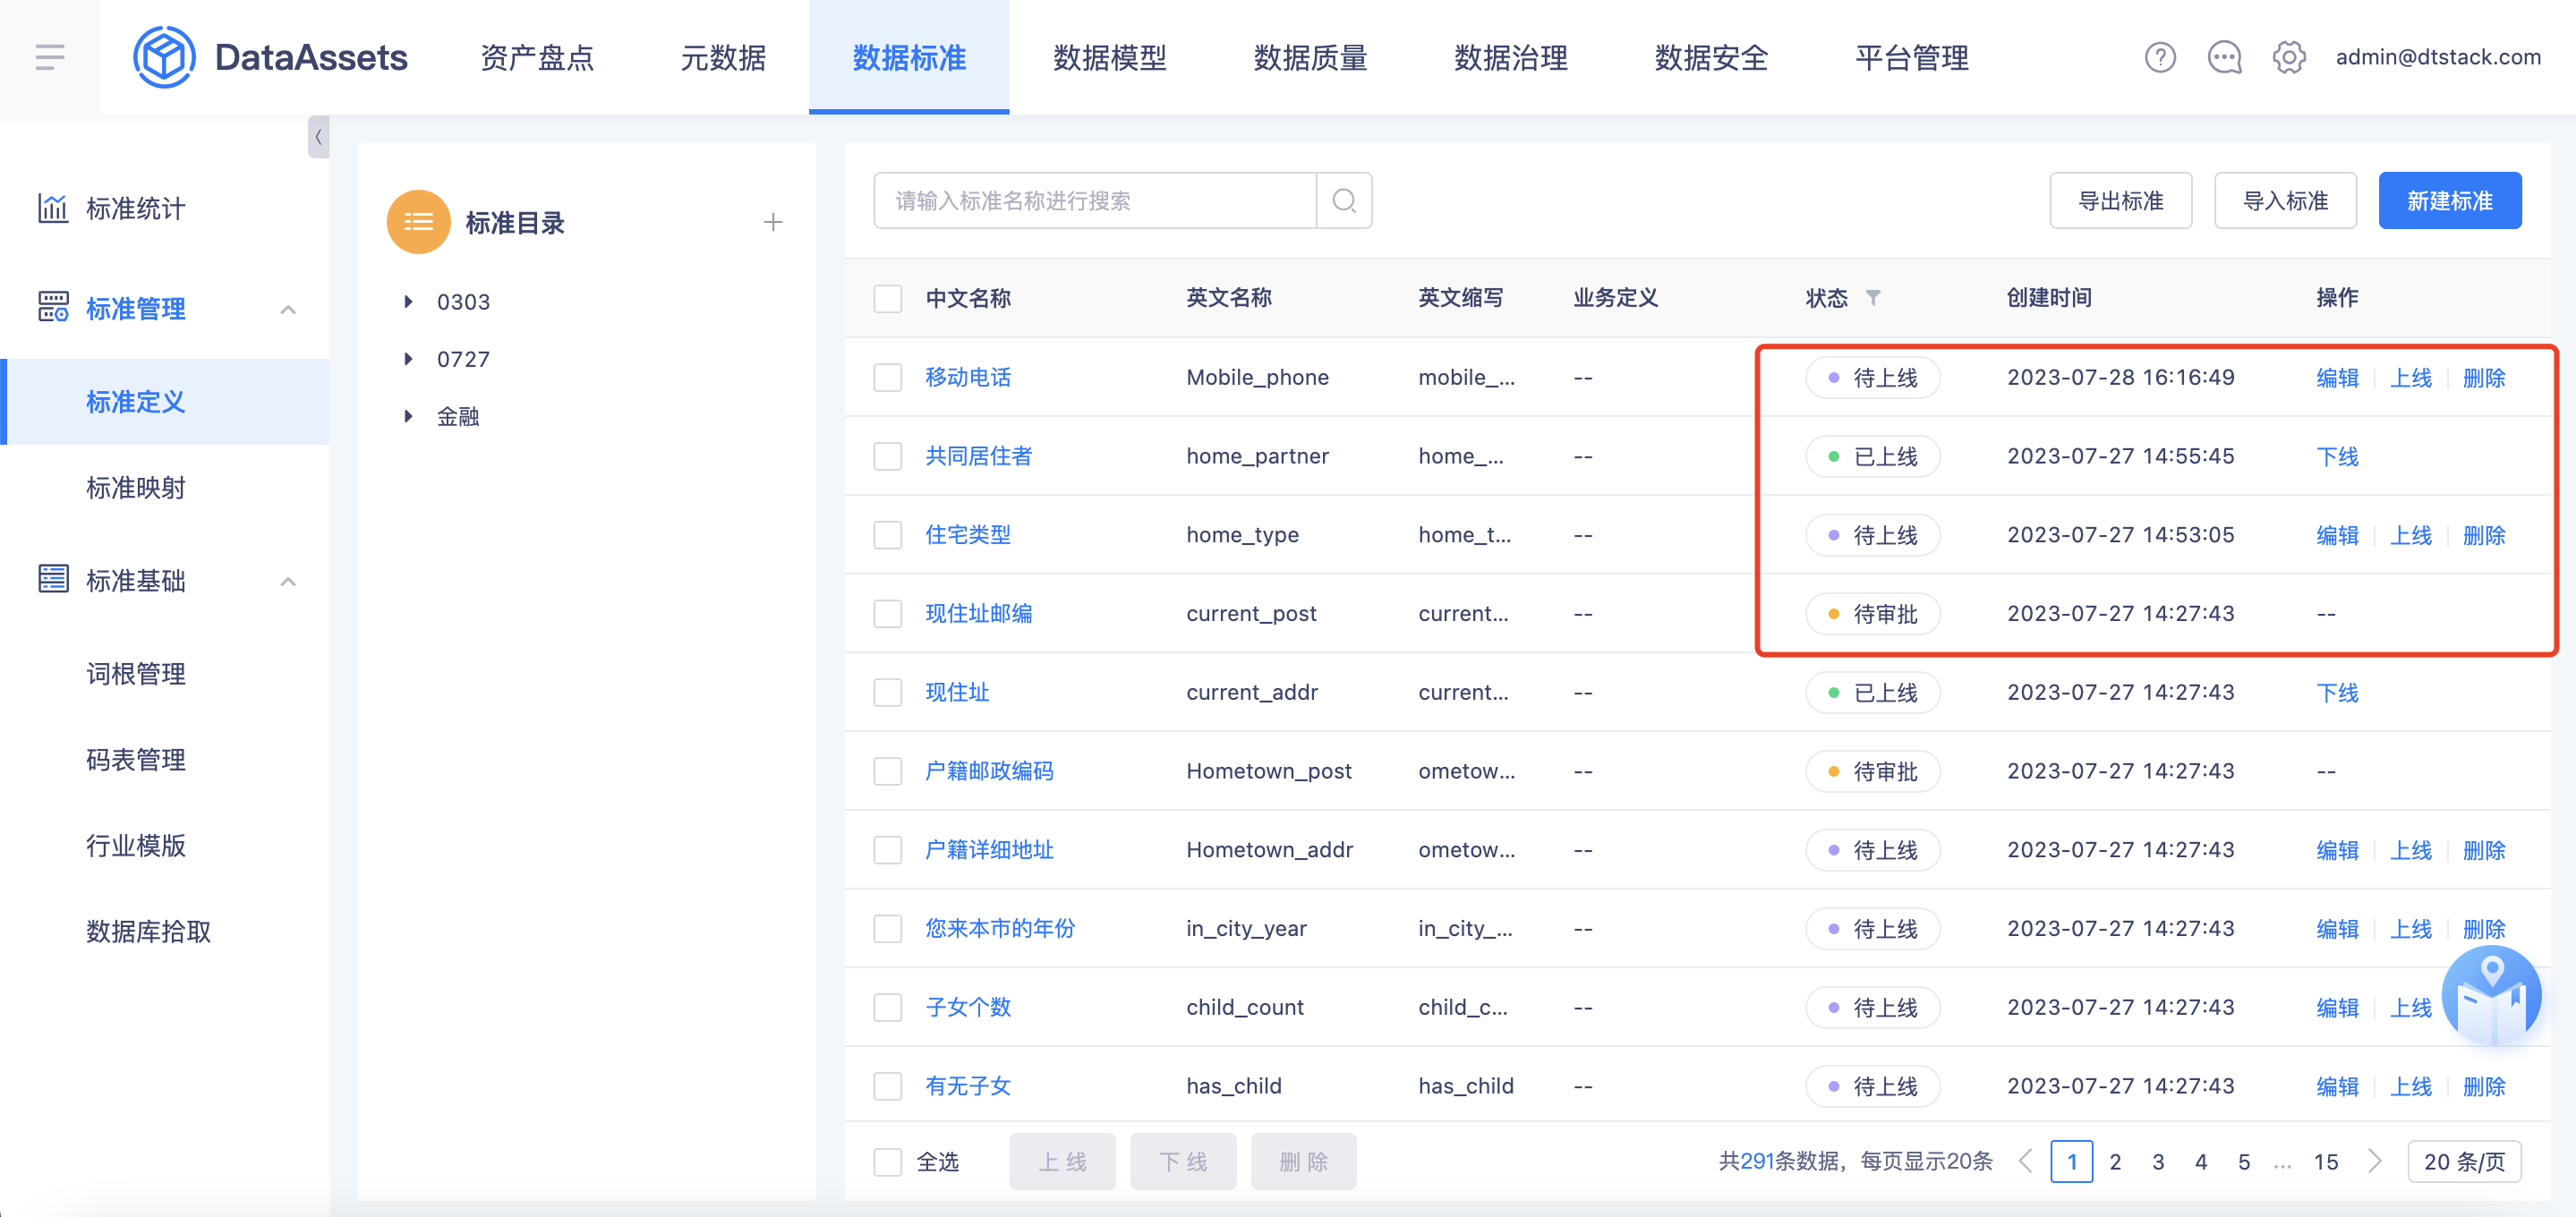2576x1217 pixels.
Task: Switch to the 数据安全 tab
Action: [x=1711, y=57]
